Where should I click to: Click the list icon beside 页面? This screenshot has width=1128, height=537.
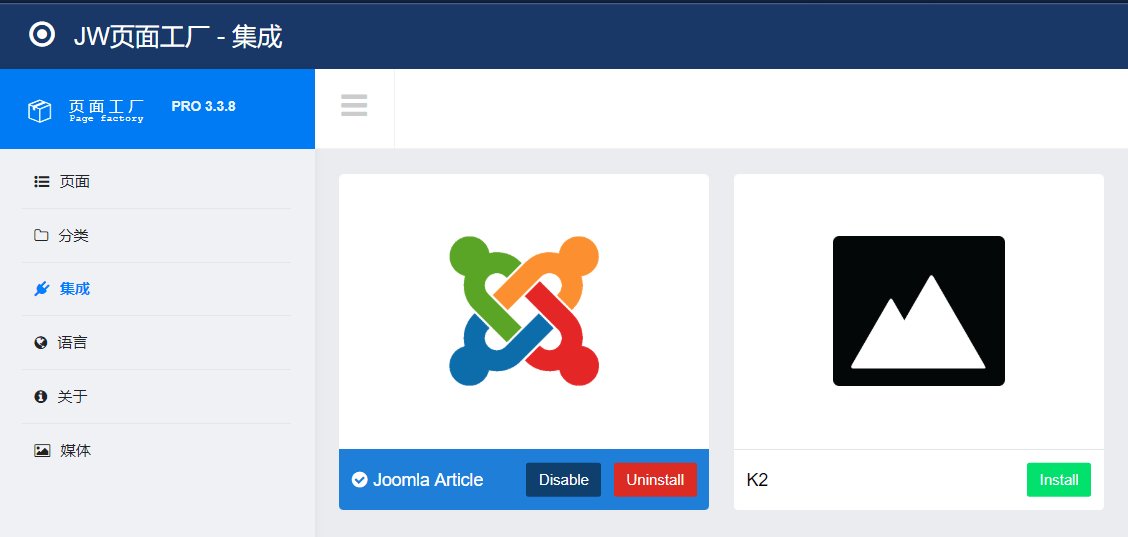click(x=42, y=181)
